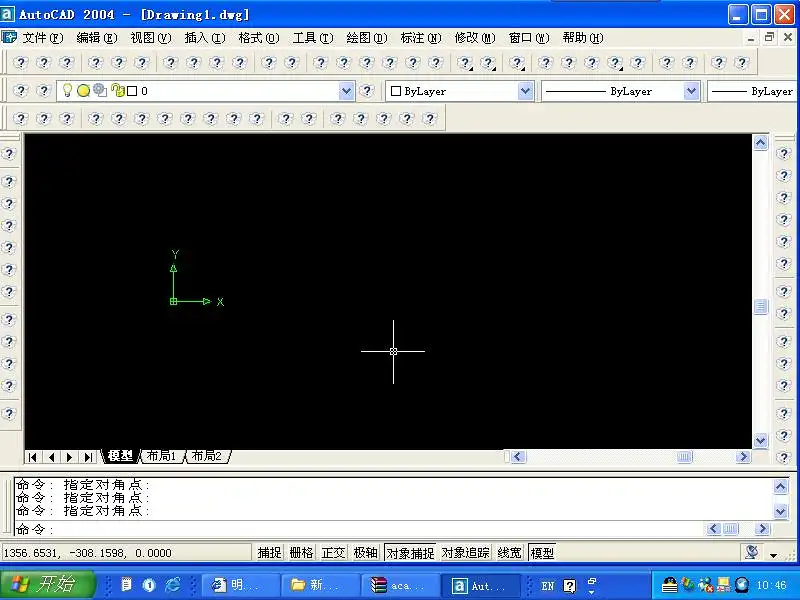The height and width of the screenshot is (600, 800).
Task: Click drawing area horizontal scrollbar thumb
Action: coord(685,457)
